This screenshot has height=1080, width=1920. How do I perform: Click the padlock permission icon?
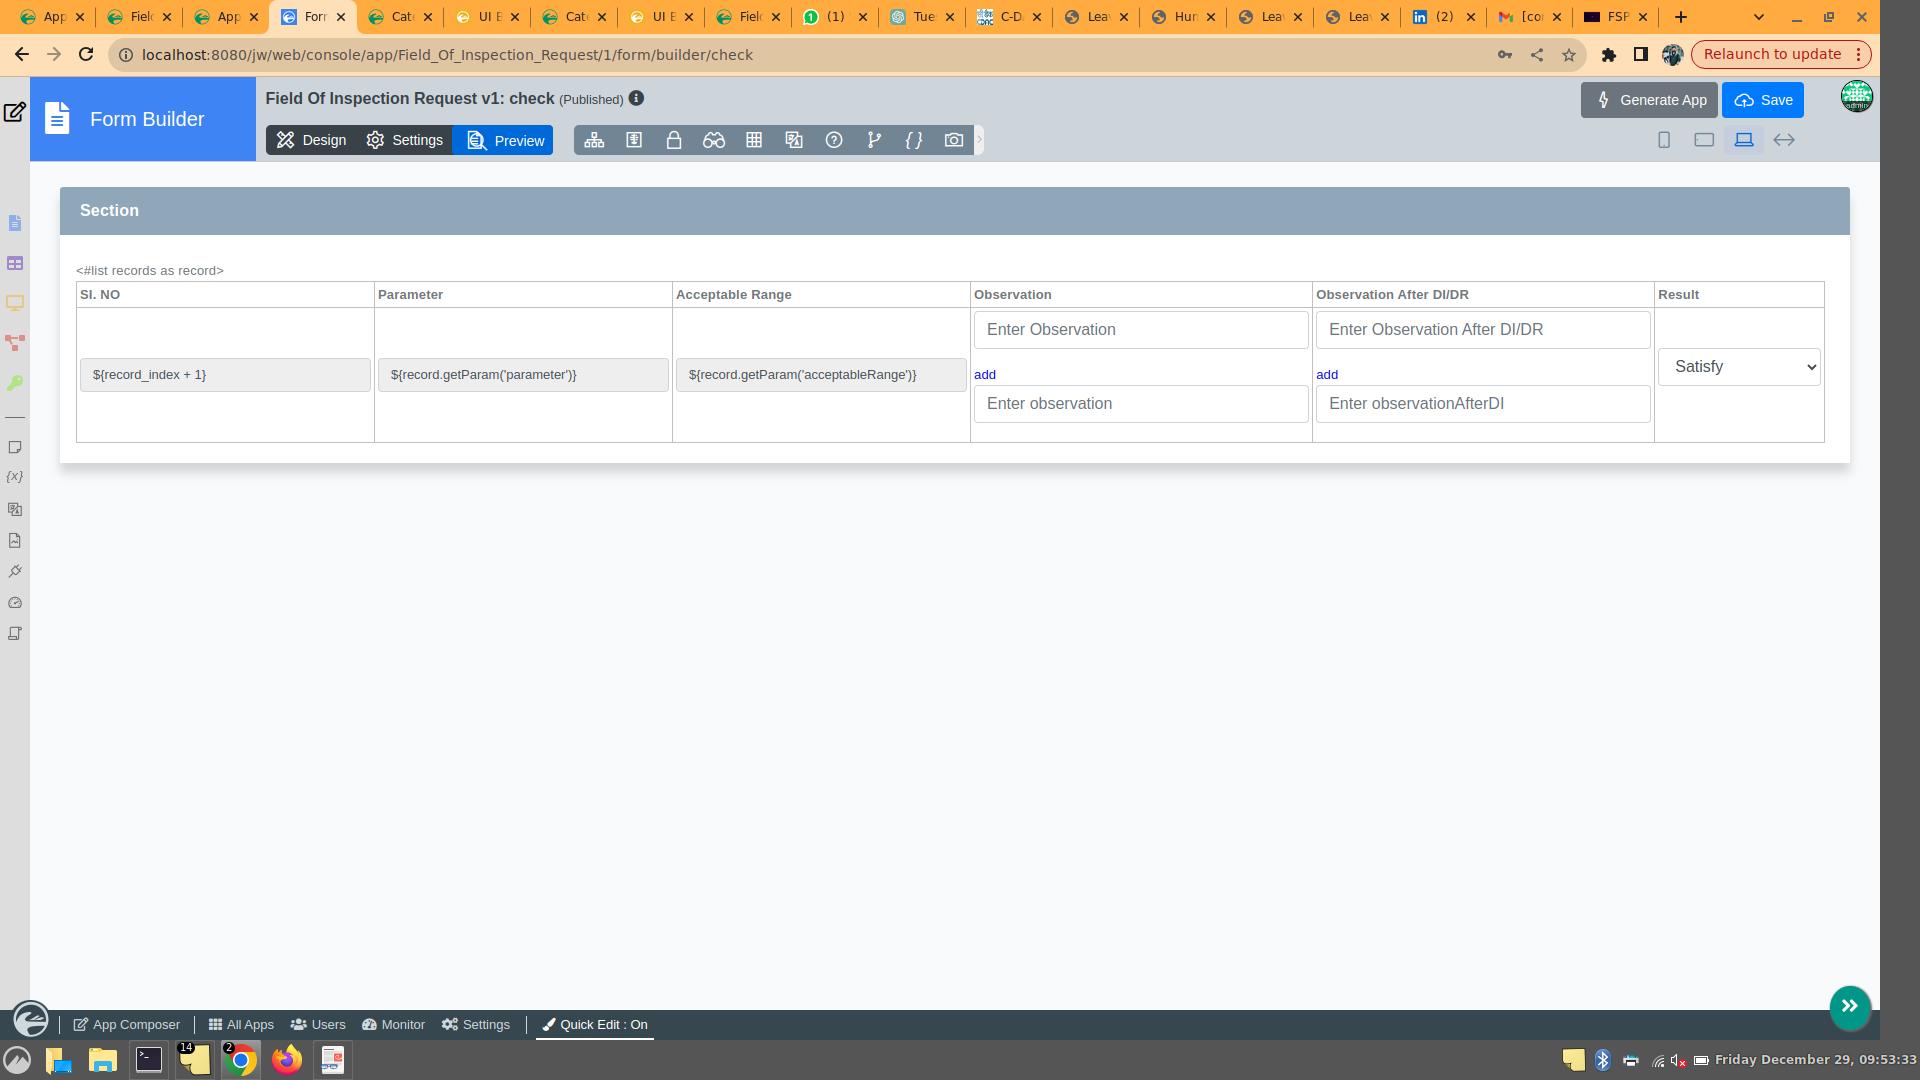[x=674, y=140]
